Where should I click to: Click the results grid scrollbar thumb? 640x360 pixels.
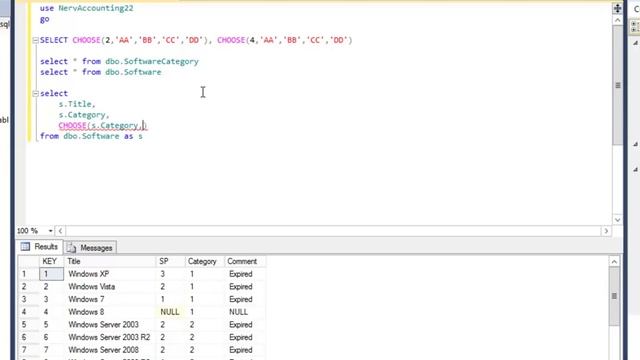(614, 296)
